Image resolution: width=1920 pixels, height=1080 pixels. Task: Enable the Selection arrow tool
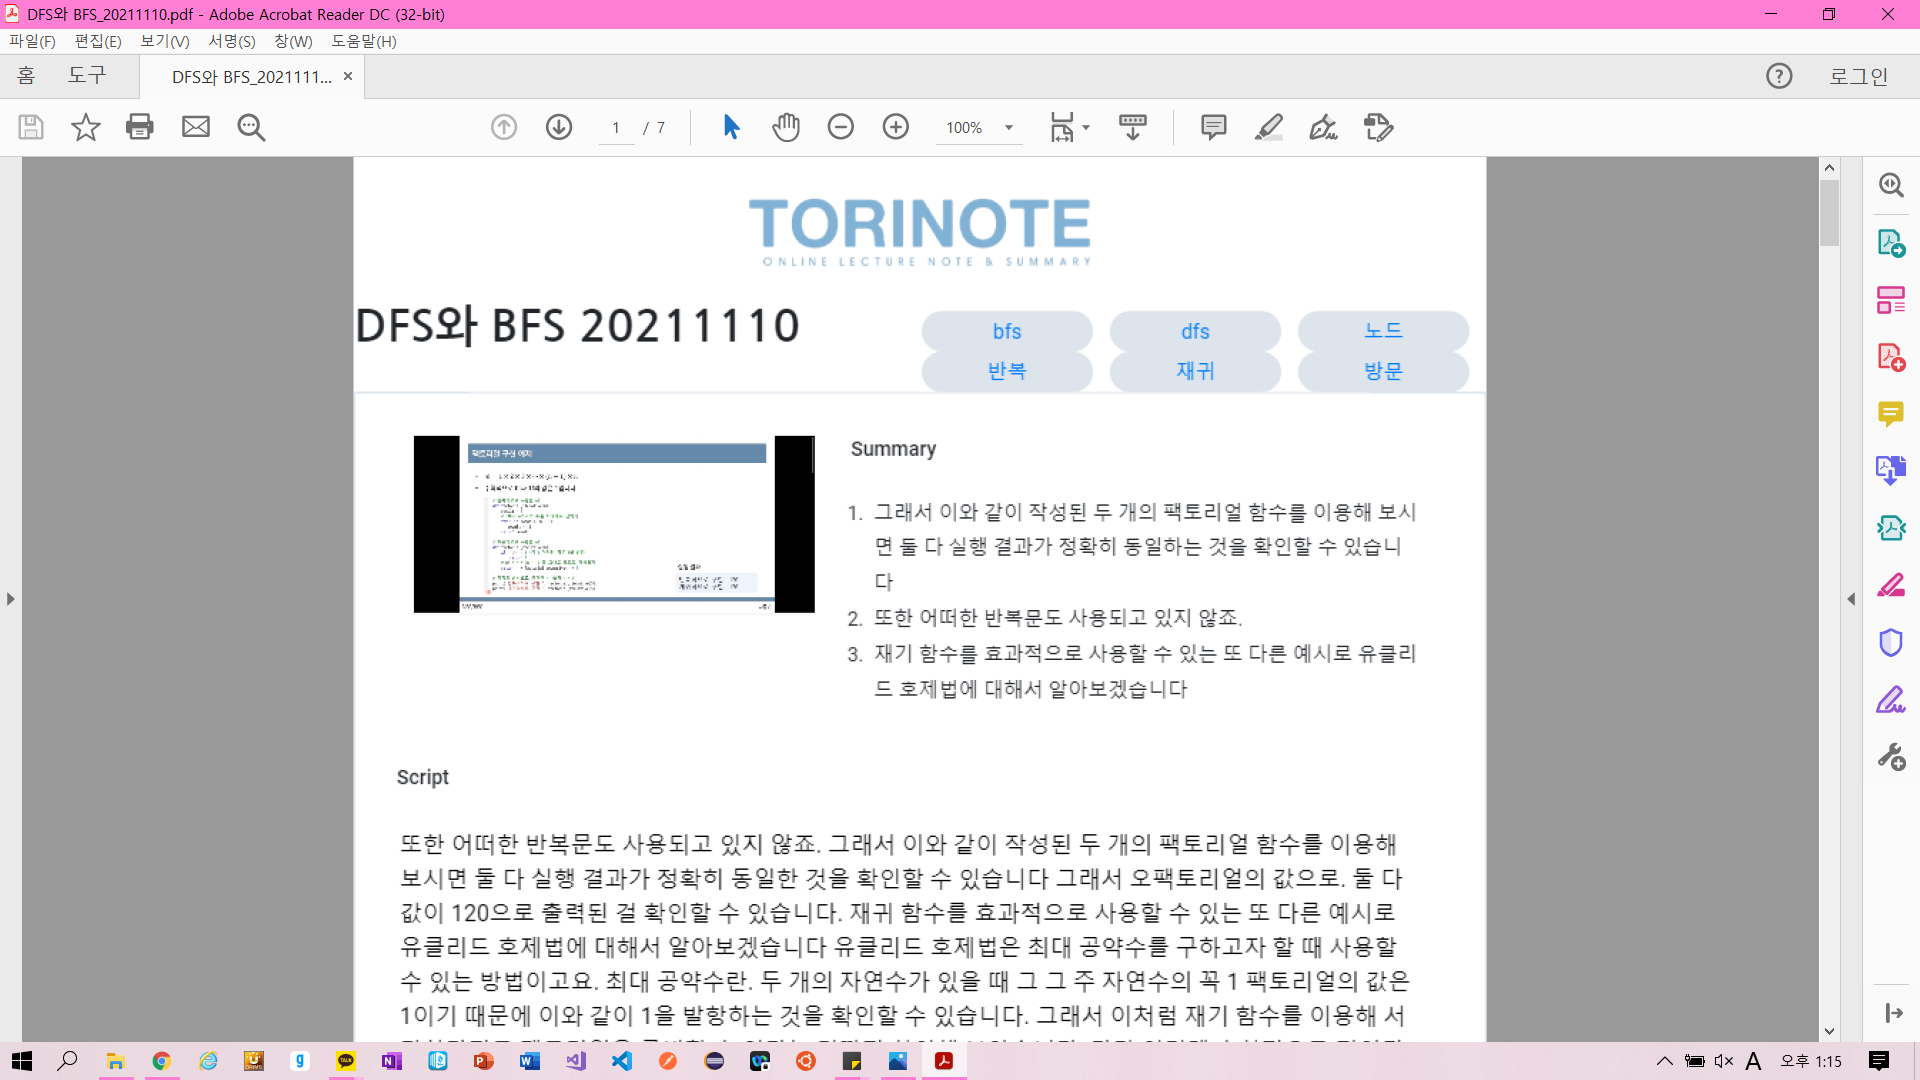pyautogui.click(x=731, y=127)
